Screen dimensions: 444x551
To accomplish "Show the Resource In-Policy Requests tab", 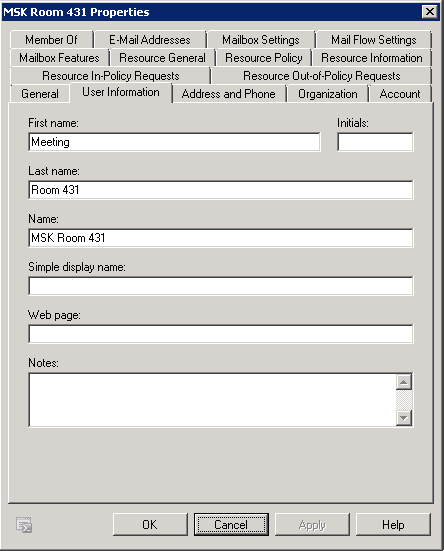I will [111, 76].
